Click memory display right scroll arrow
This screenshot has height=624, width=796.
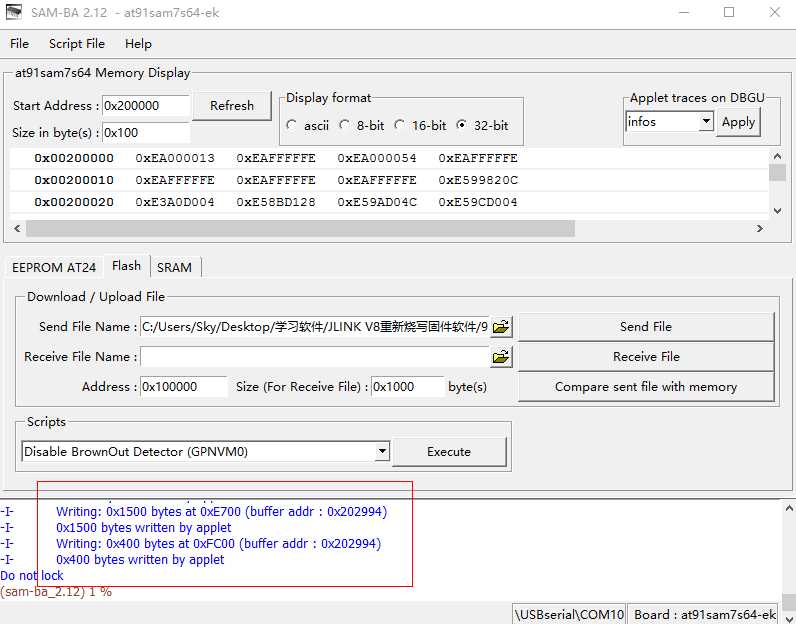(x=759, y=228)
